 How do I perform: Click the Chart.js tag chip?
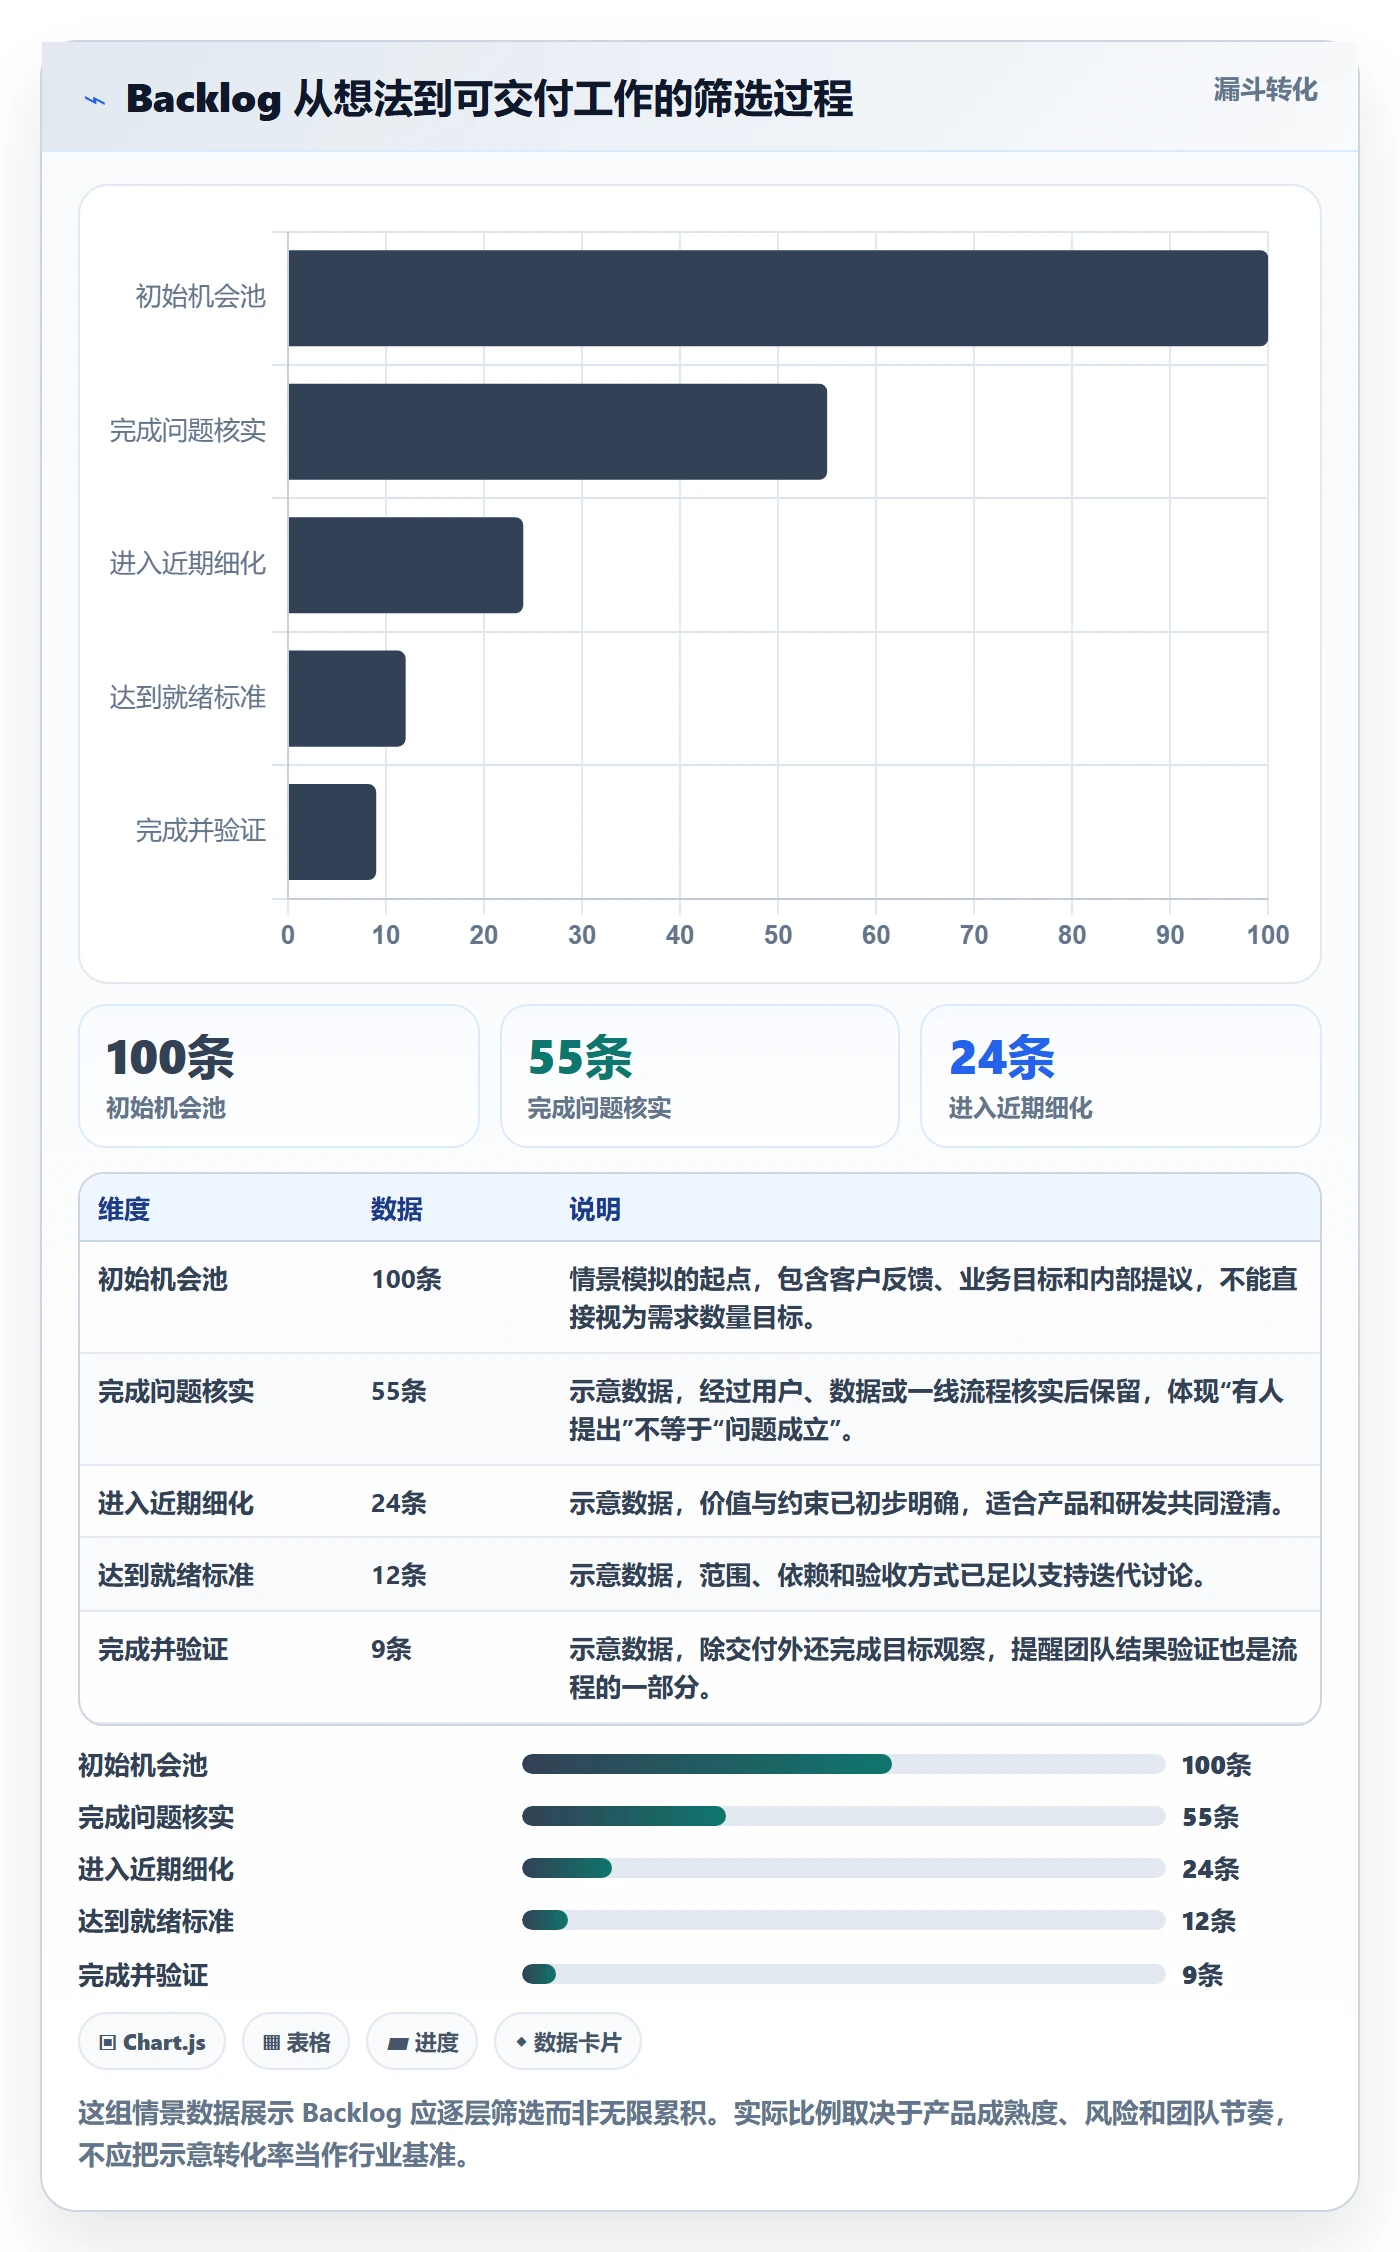click(152, 2042)
